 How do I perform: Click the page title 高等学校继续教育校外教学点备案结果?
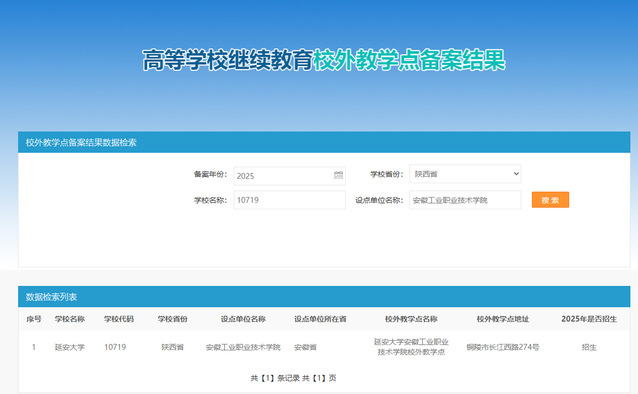tap(324, 60)
